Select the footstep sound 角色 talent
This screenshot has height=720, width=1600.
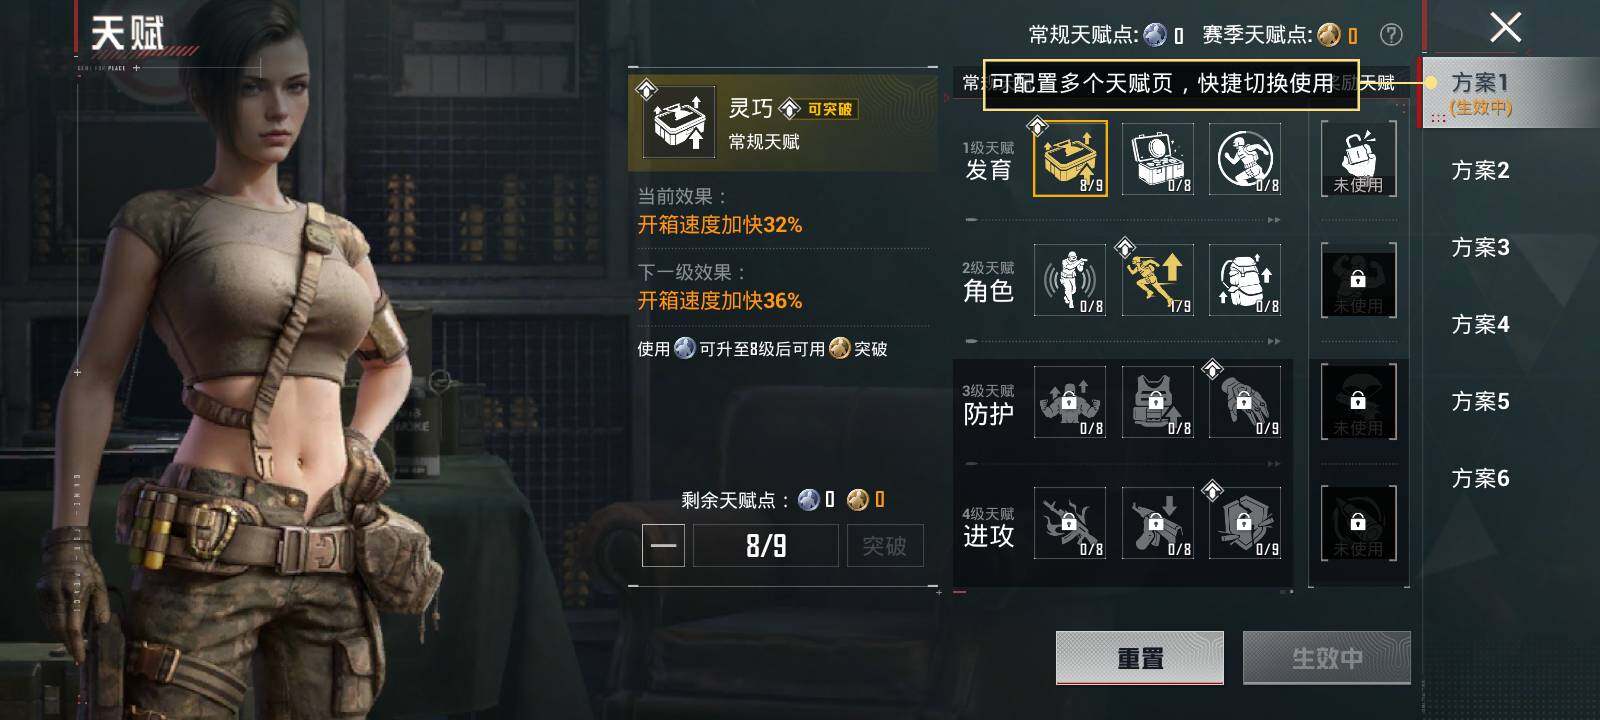(1070, 280)
